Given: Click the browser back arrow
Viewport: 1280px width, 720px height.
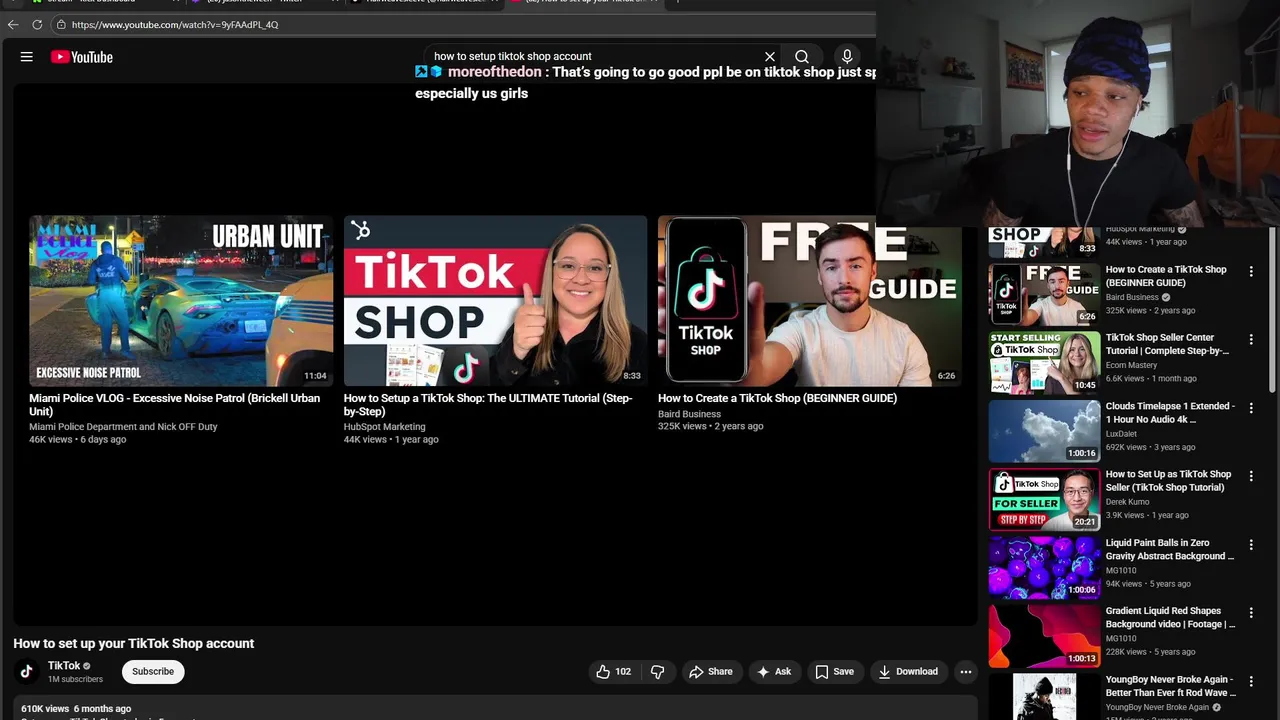Looking at the screenshot, I should click(x=13, y=24).
